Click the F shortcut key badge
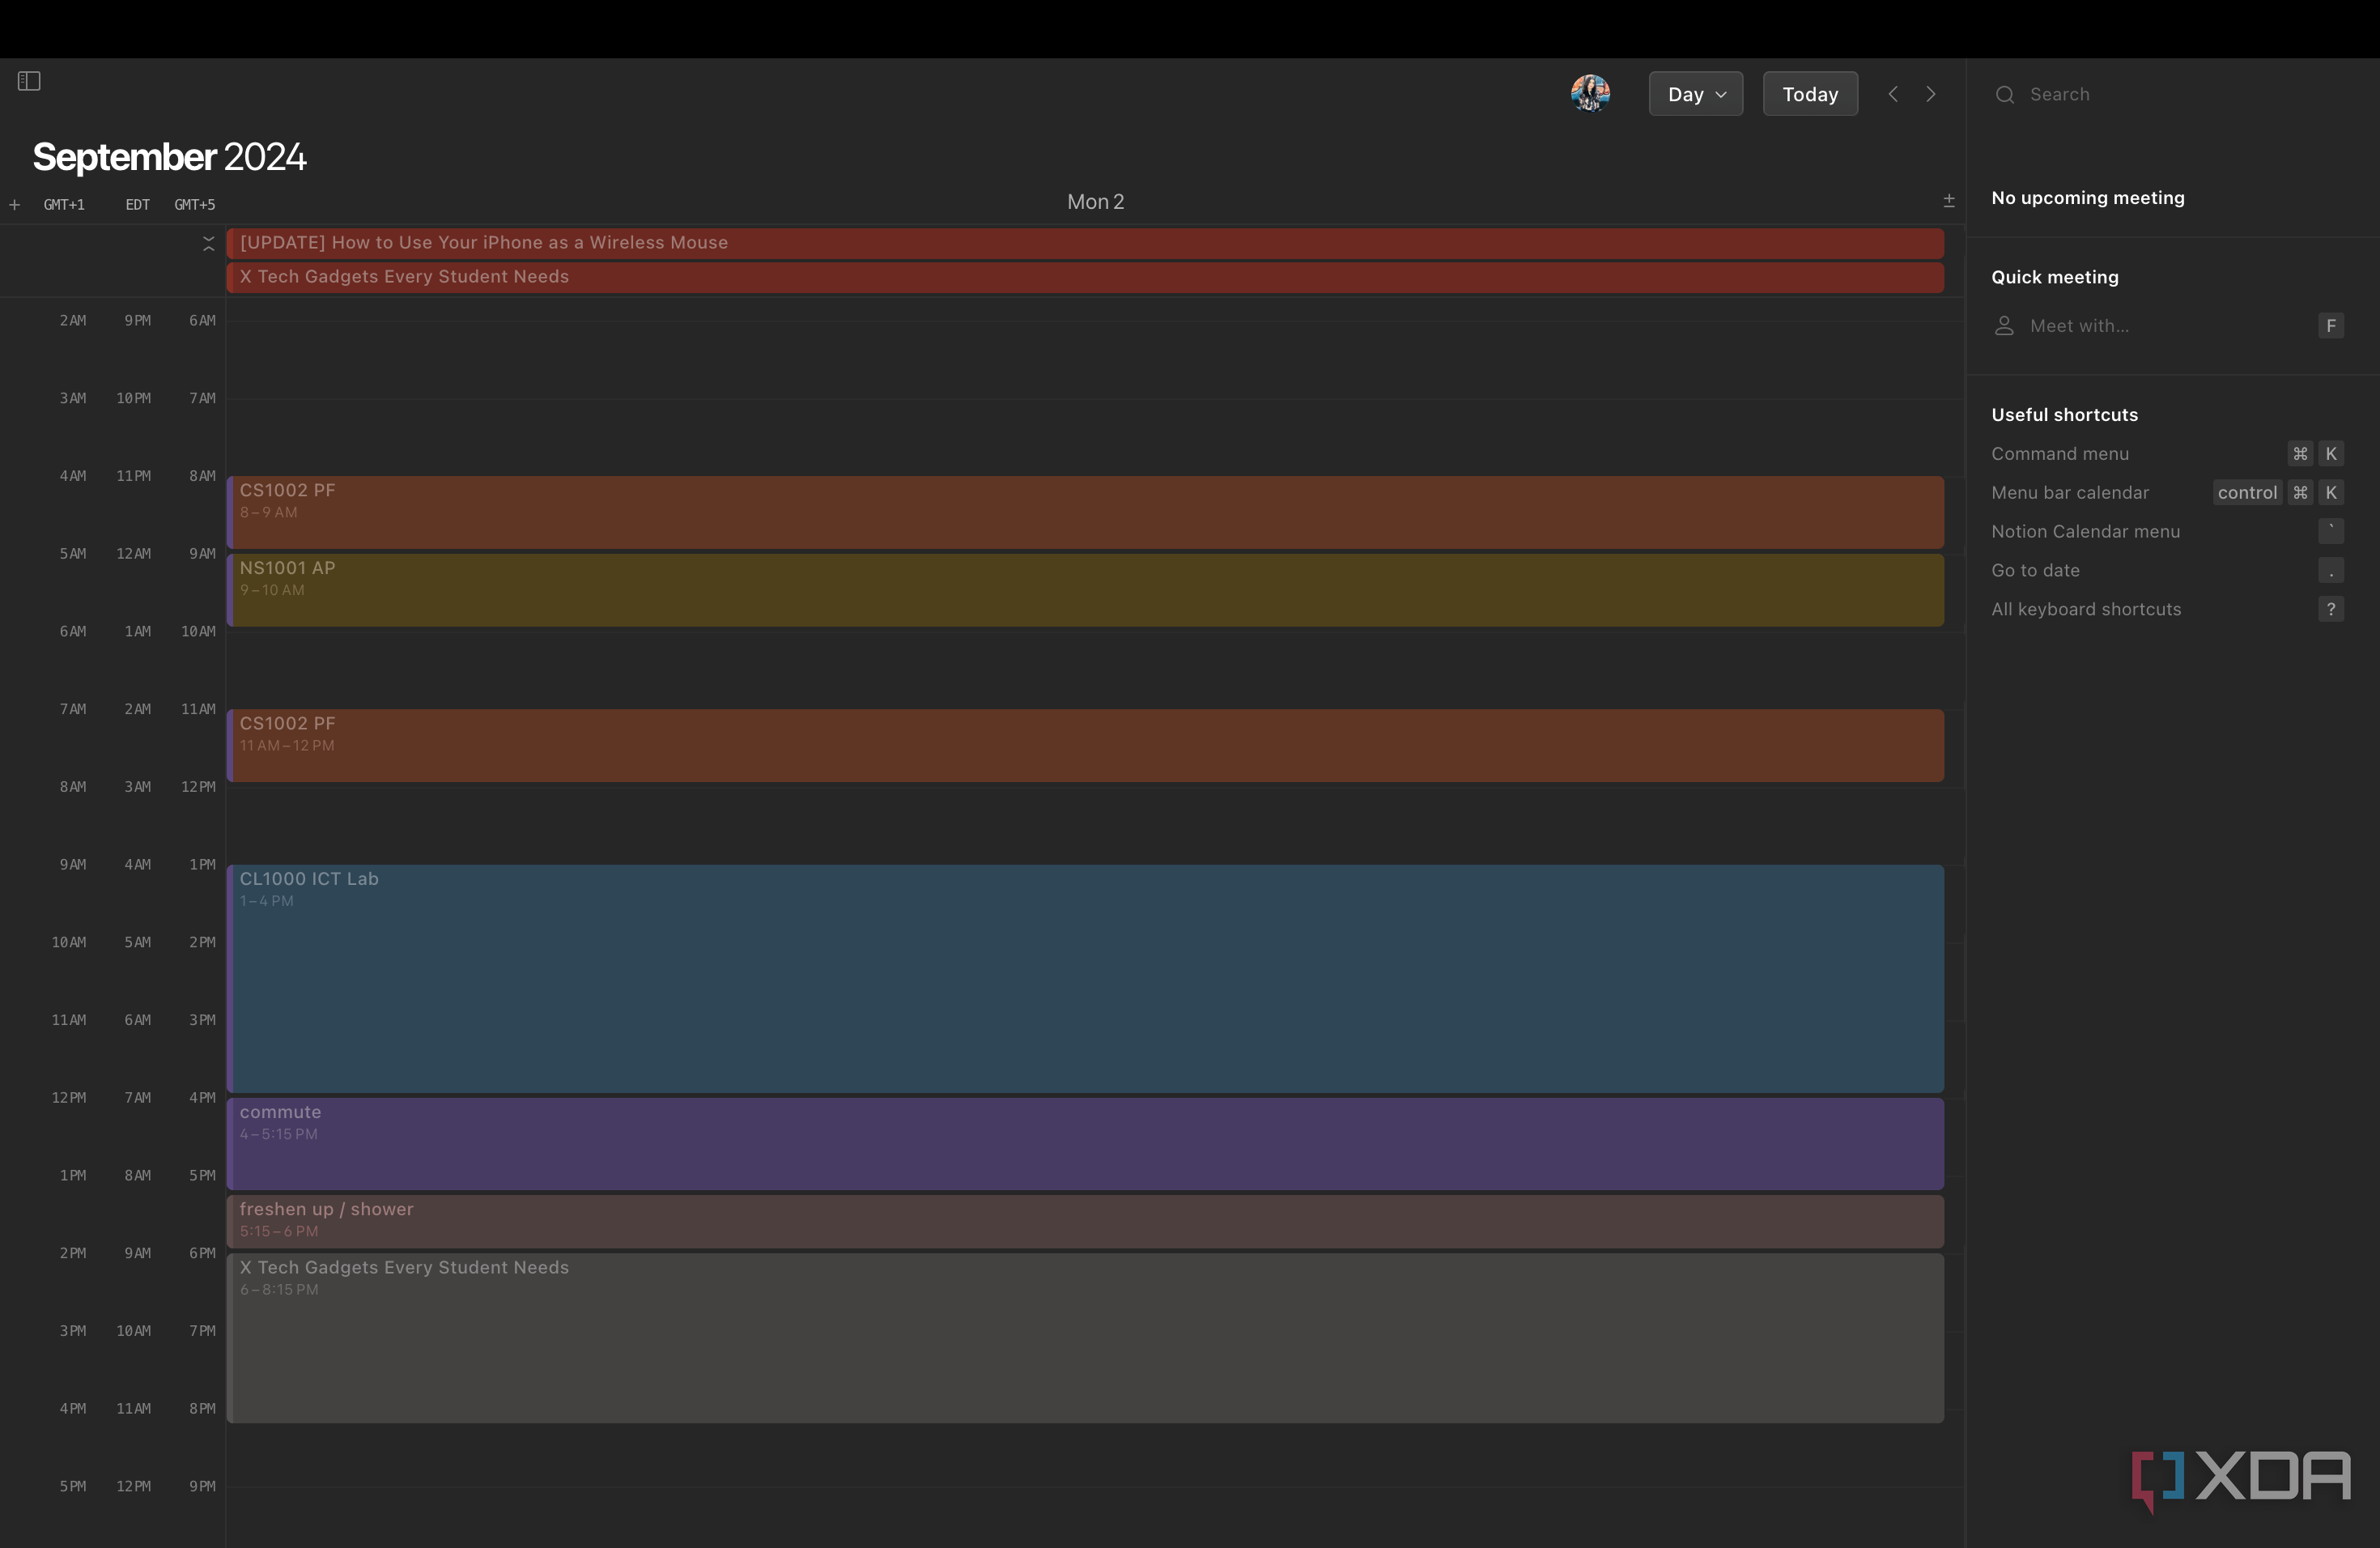The image size is (2380, 1548). (x=2331, y=326)
